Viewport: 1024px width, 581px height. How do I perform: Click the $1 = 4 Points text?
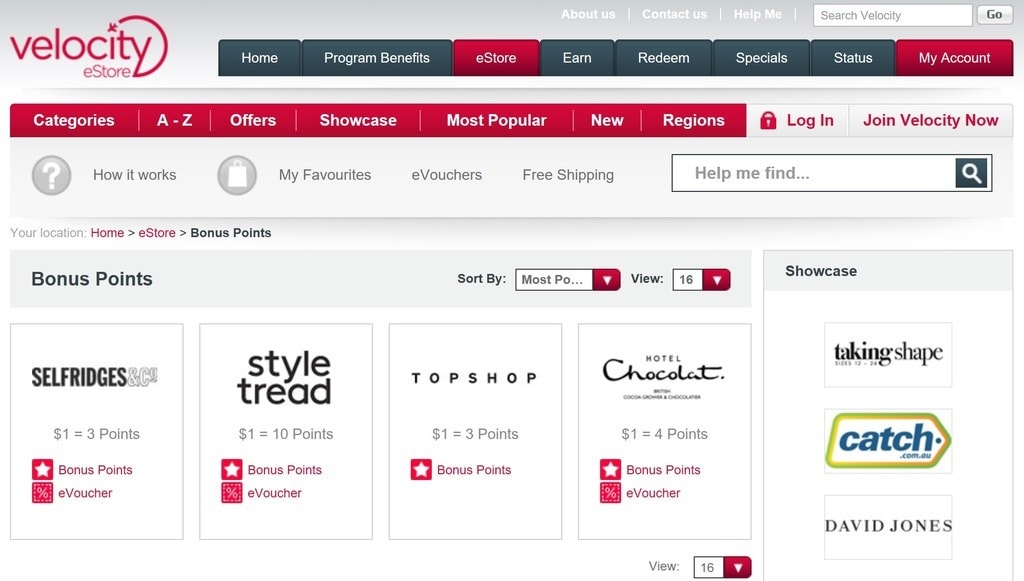665,434
